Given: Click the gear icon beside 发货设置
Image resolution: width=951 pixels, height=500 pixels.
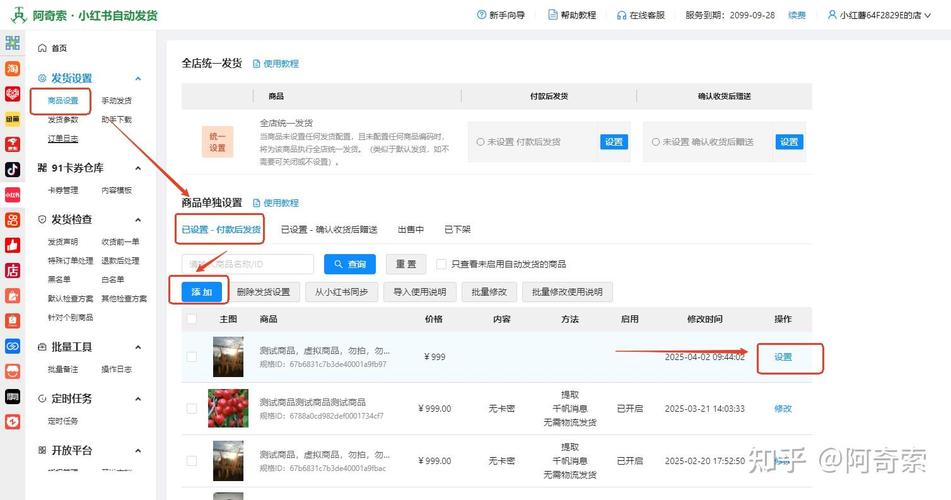Looking at the screenshot, I should pos(42,78).
